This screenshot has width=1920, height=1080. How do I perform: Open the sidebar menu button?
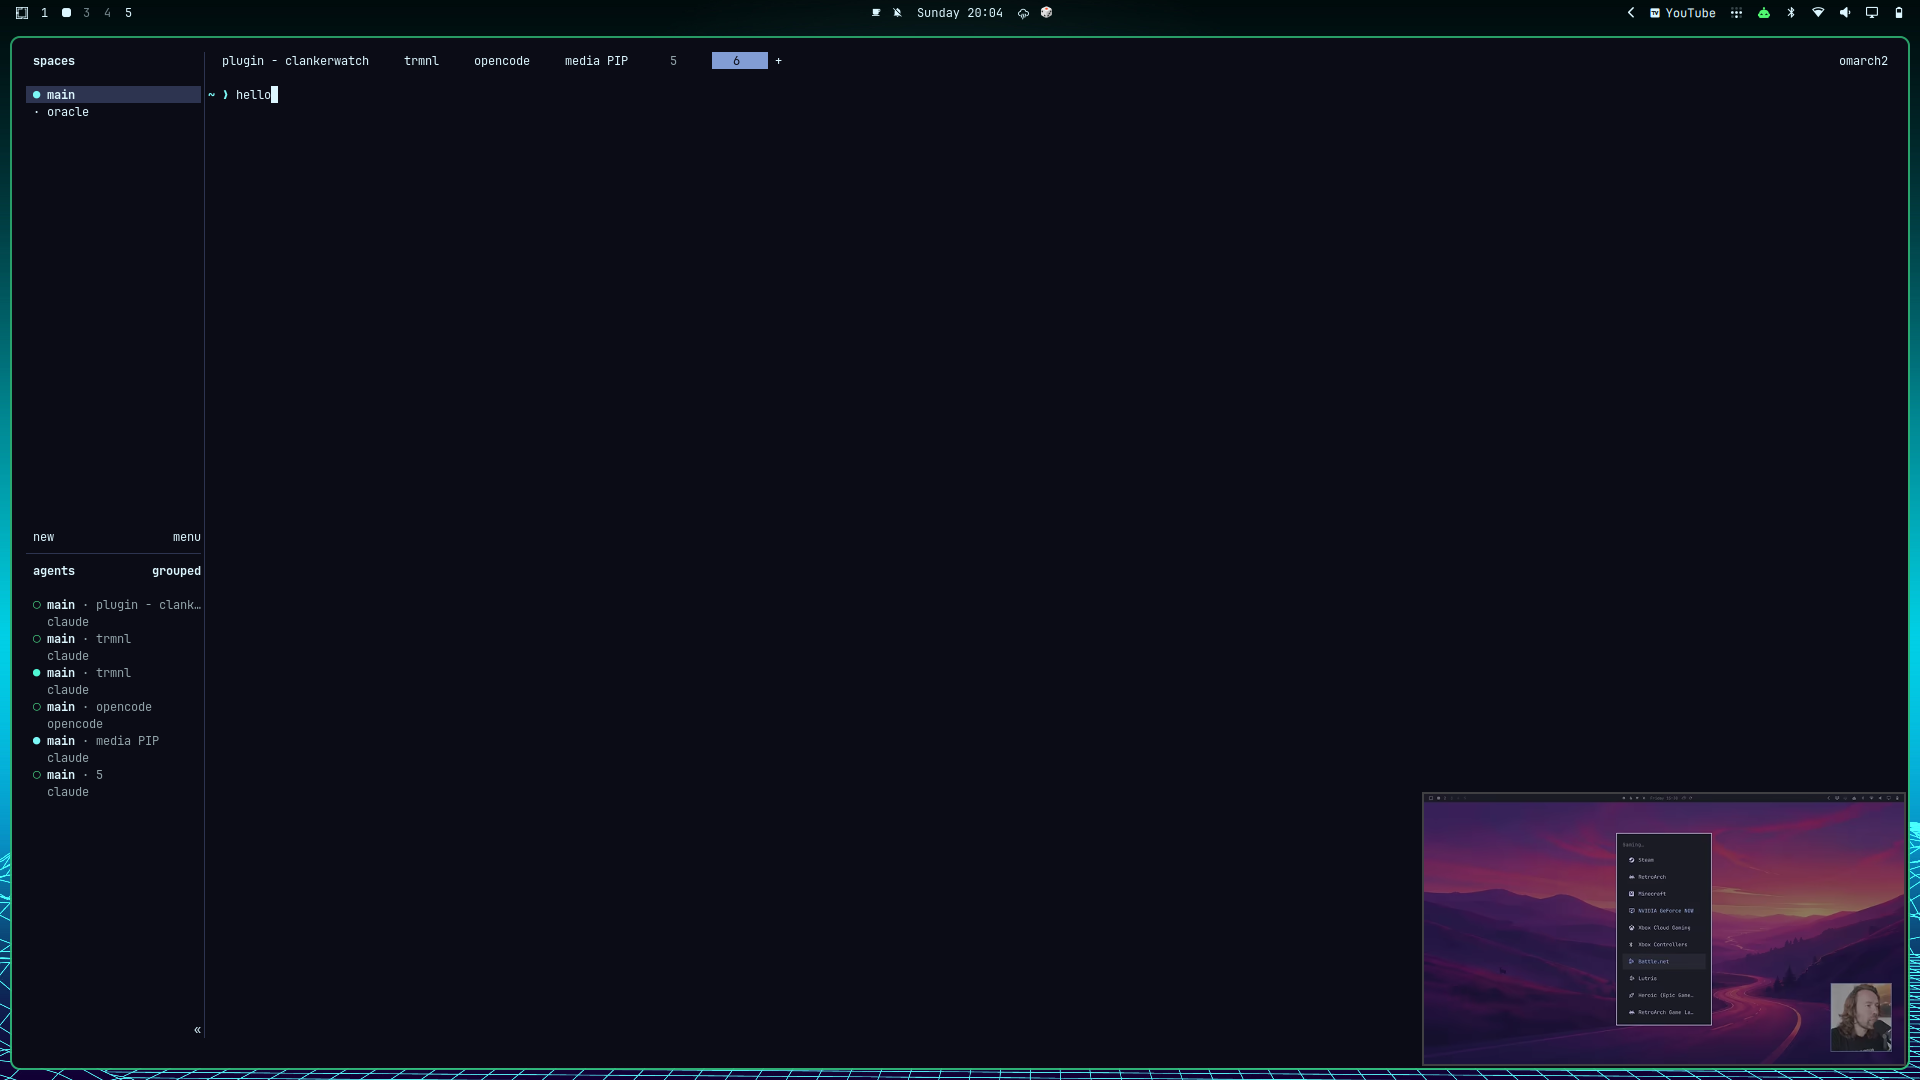click(x=186, y=537)
